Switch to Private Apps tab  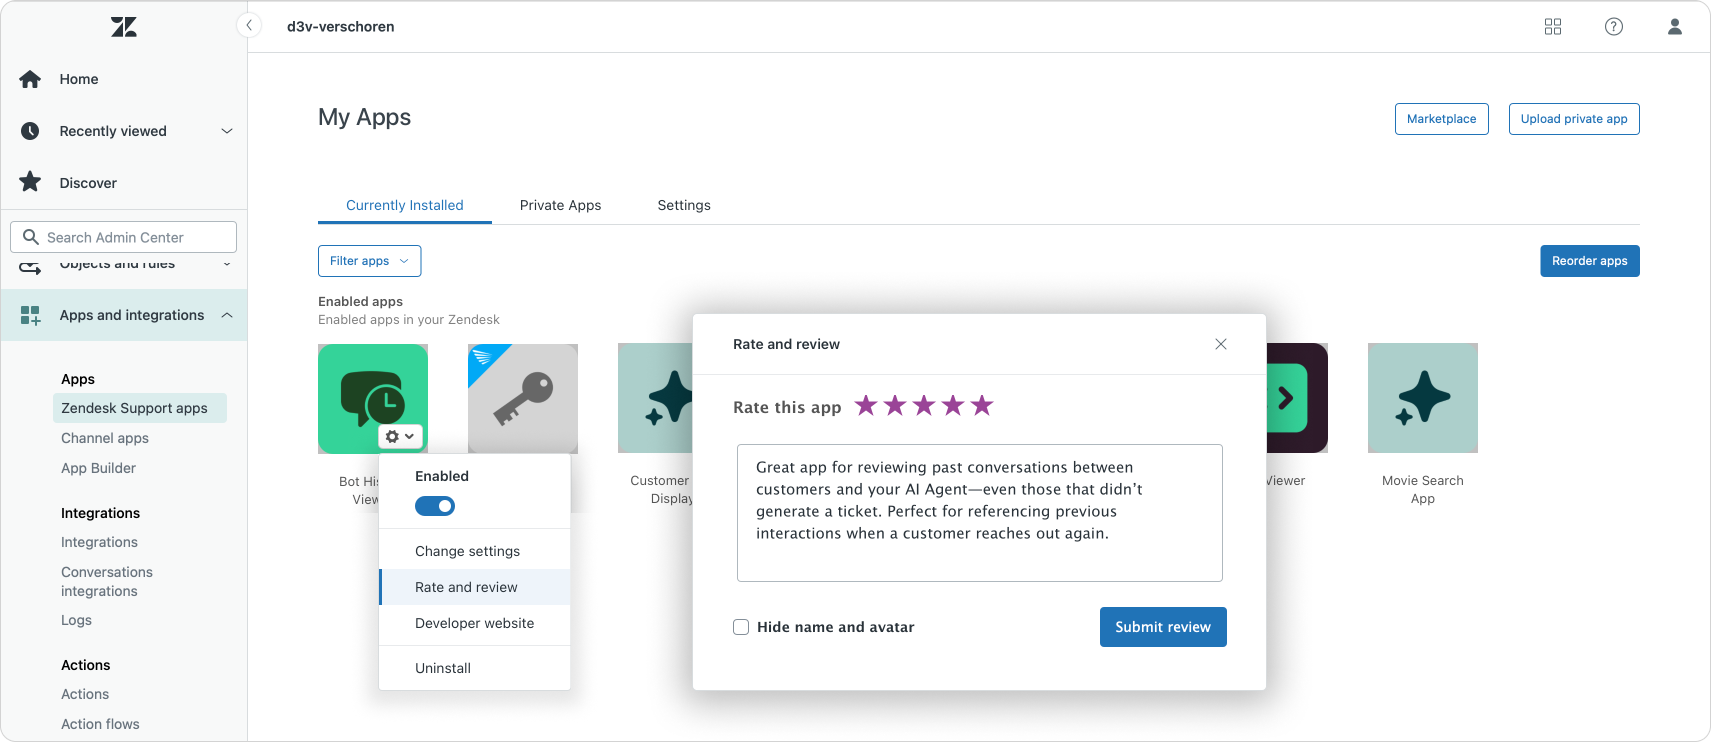coord(560,205)
